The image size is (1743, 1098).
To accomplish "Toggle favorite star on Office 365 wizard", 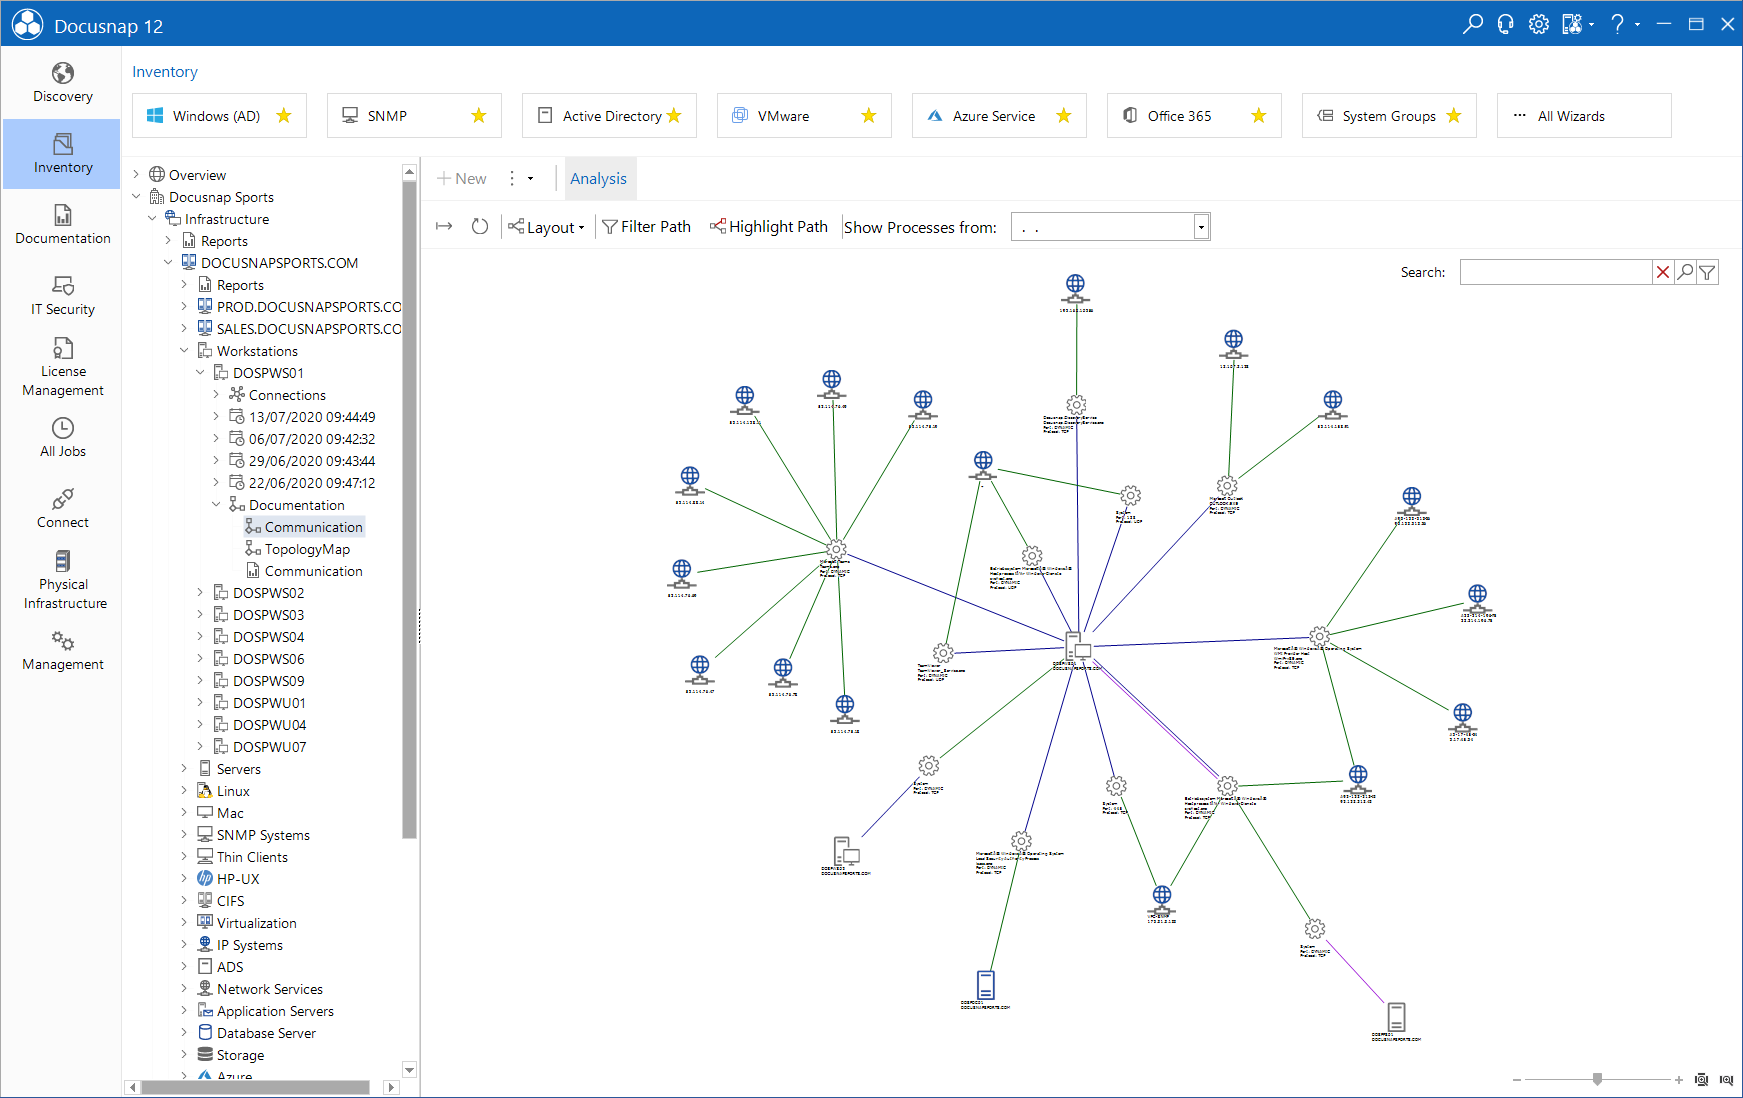I will 1259,116.
